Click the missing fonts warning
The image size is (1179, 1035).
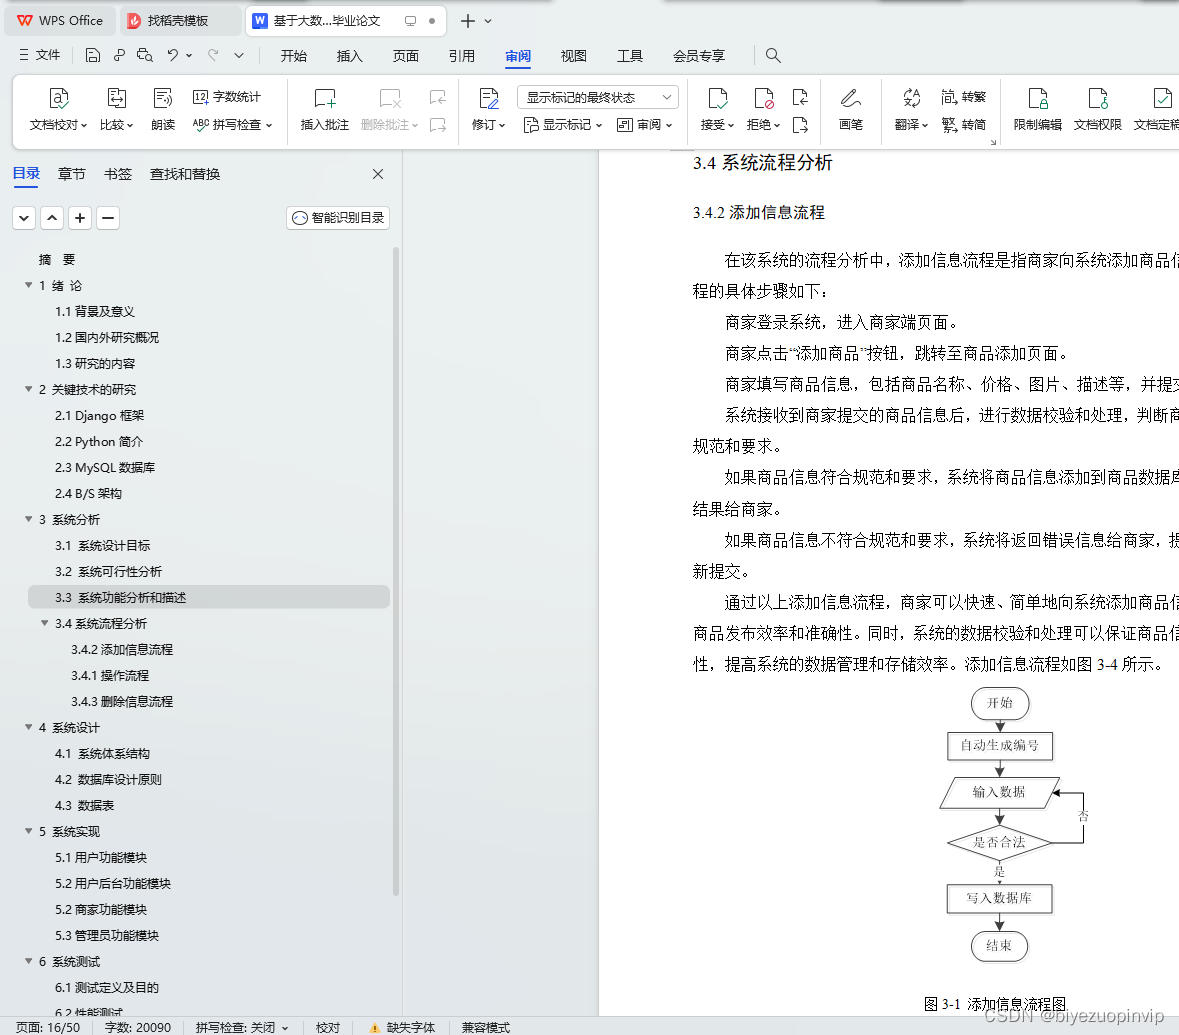tap(402, 1027)
